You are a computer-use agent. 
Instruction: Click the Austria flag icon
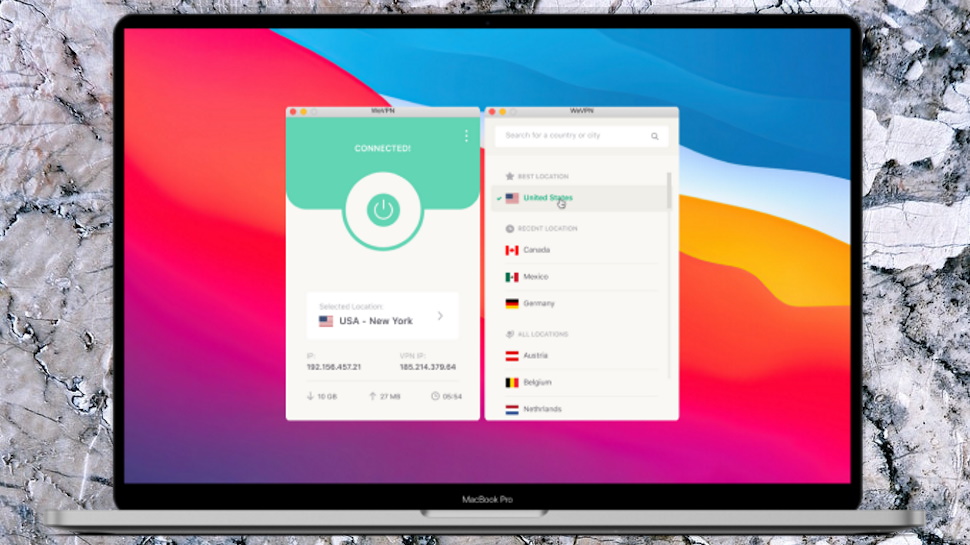(x=512, y=356)
